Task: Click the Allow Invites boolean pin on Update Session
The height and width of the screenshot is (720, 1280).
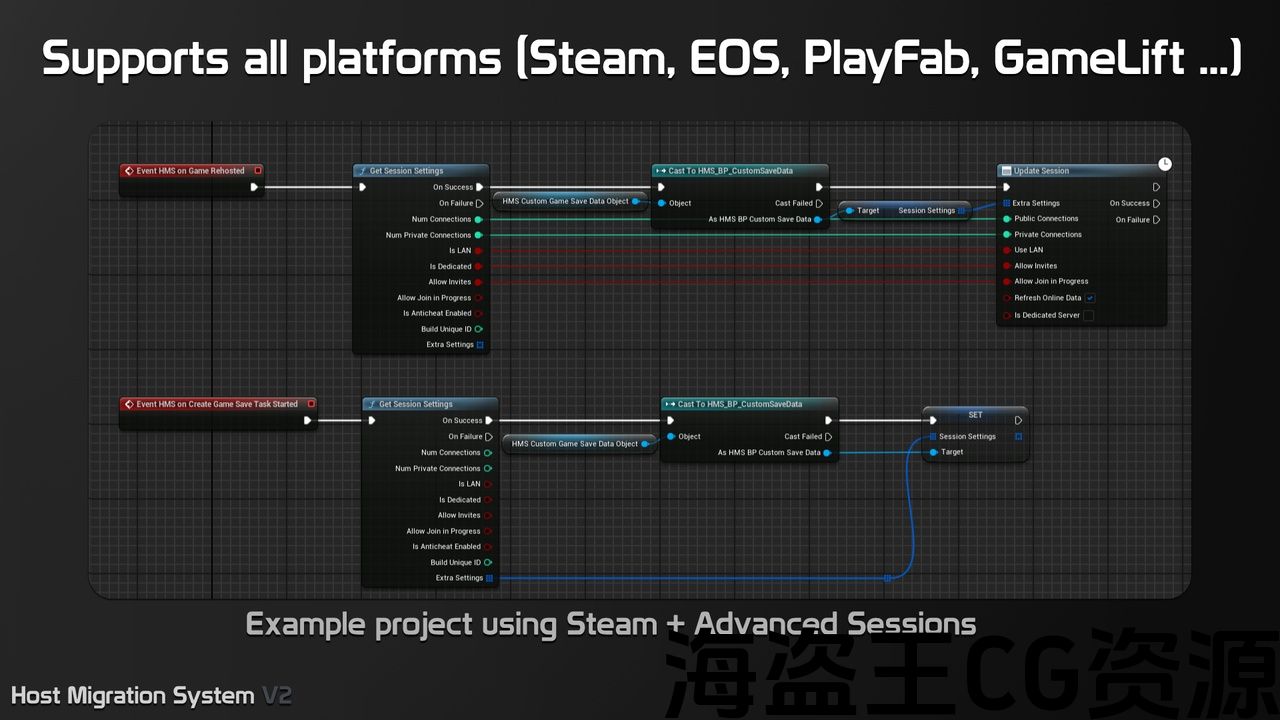Action: (x=1006, y=266)
